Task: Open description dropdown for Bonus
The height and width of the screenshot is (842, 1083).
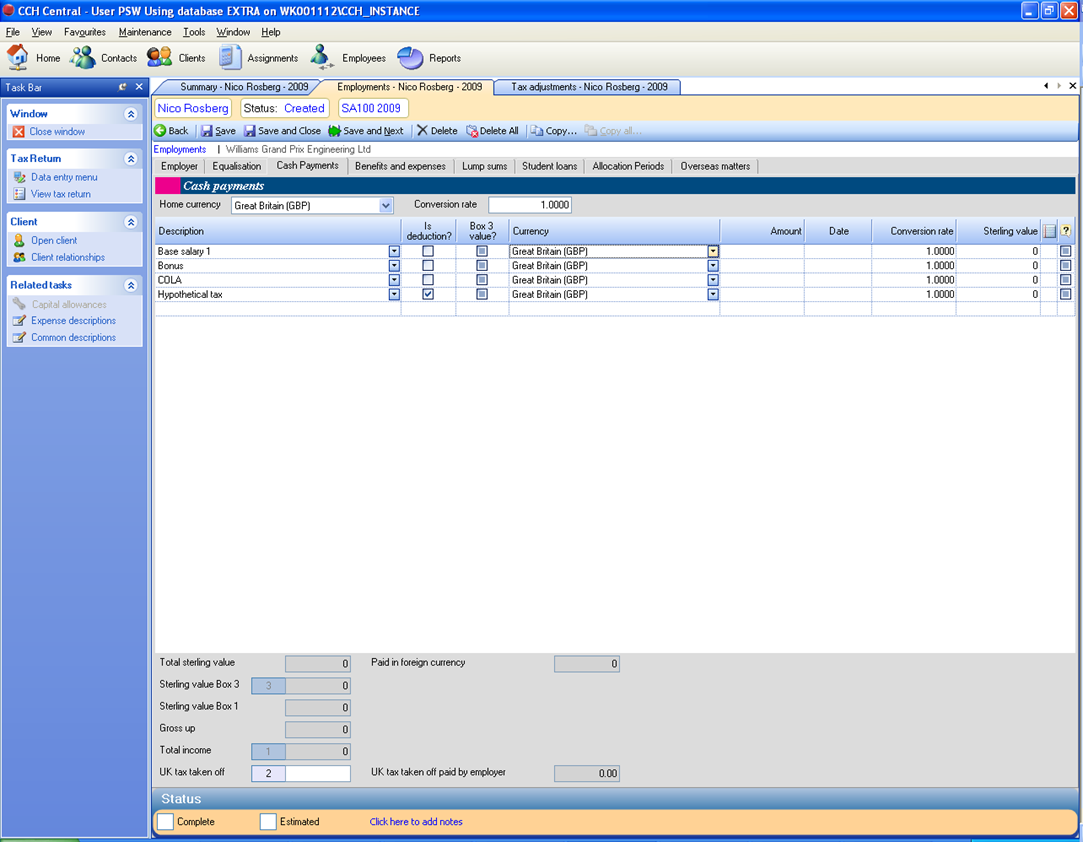Action: [394, 266]
